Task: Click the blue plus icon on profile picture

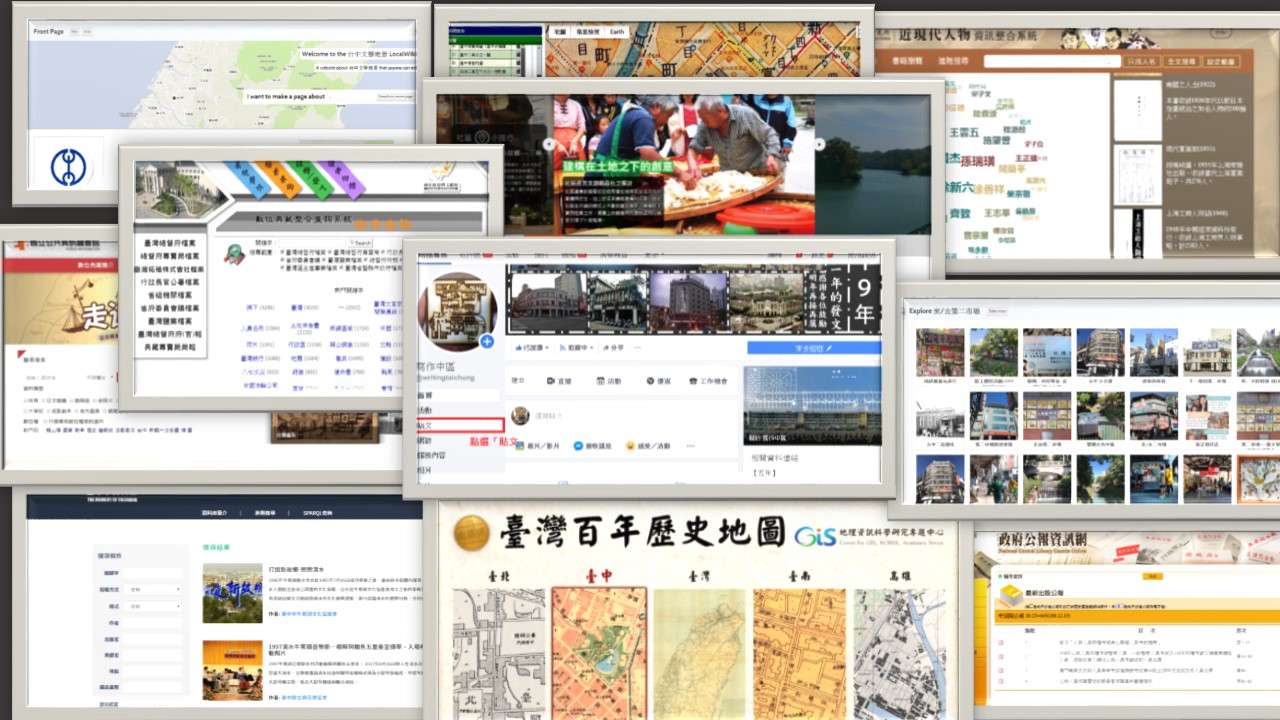Action: point(486,341)
